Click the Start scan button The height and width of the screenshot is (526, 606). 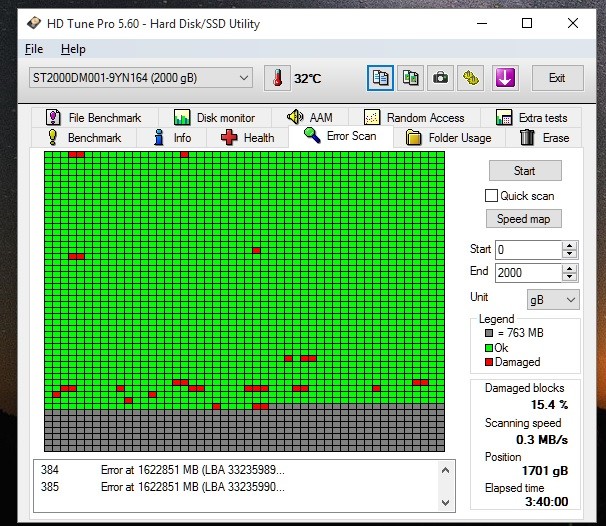coord(525,170)
